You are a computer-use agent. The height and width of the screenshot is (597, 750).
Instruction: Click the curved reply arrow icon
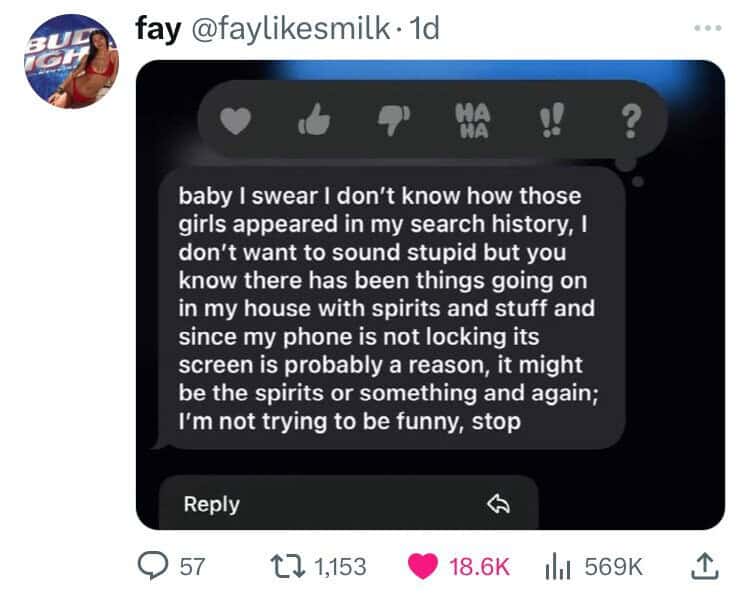coord(498,504)
